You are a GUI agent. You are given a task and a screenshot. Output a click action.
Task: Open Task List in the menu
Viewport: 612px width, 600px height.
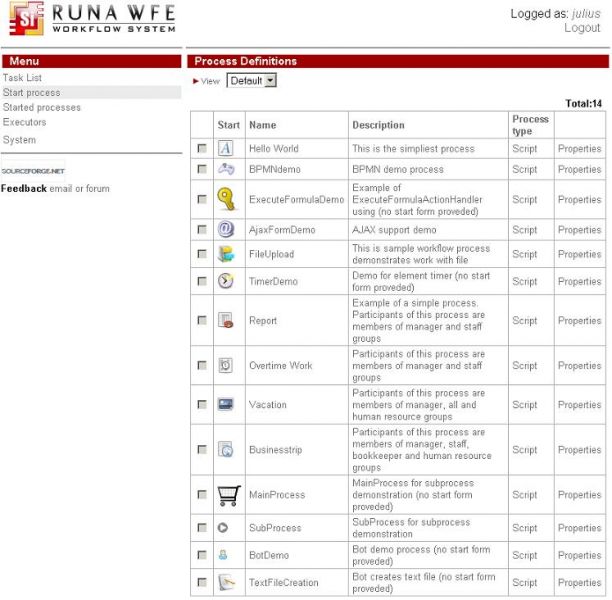pyautogui.click(x=23, y=77)
